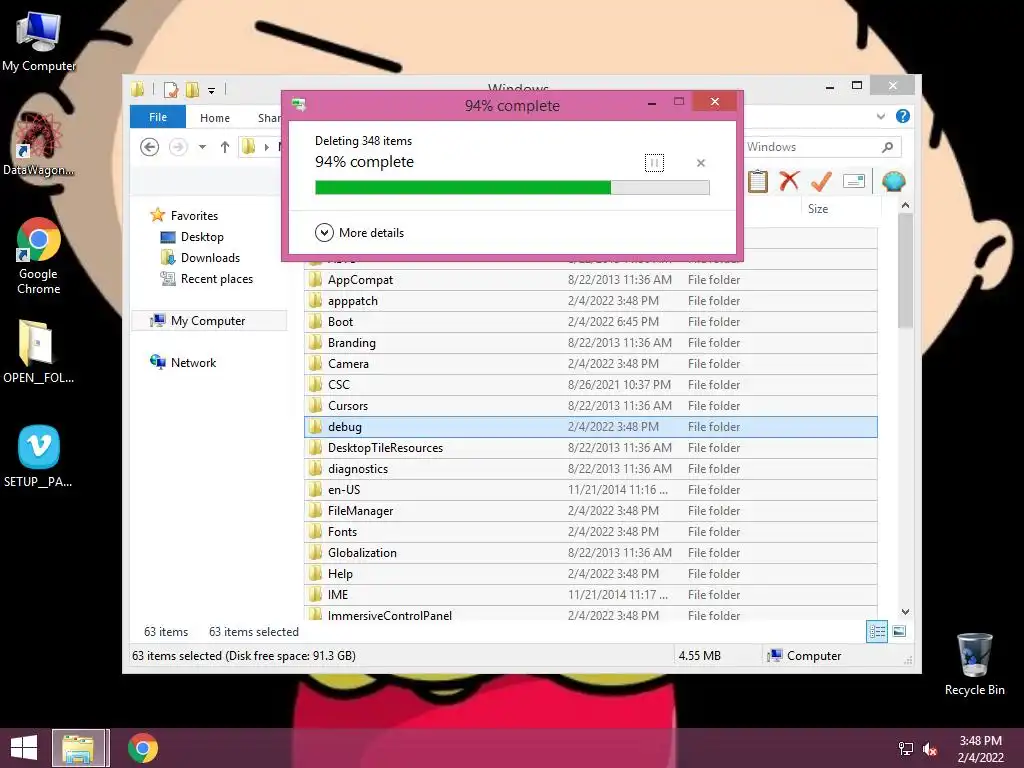Click the red X Delete toolbar icon
The width and height of the screenshot is (1024, 768).
pyautogui.click(x=790, y=181)
